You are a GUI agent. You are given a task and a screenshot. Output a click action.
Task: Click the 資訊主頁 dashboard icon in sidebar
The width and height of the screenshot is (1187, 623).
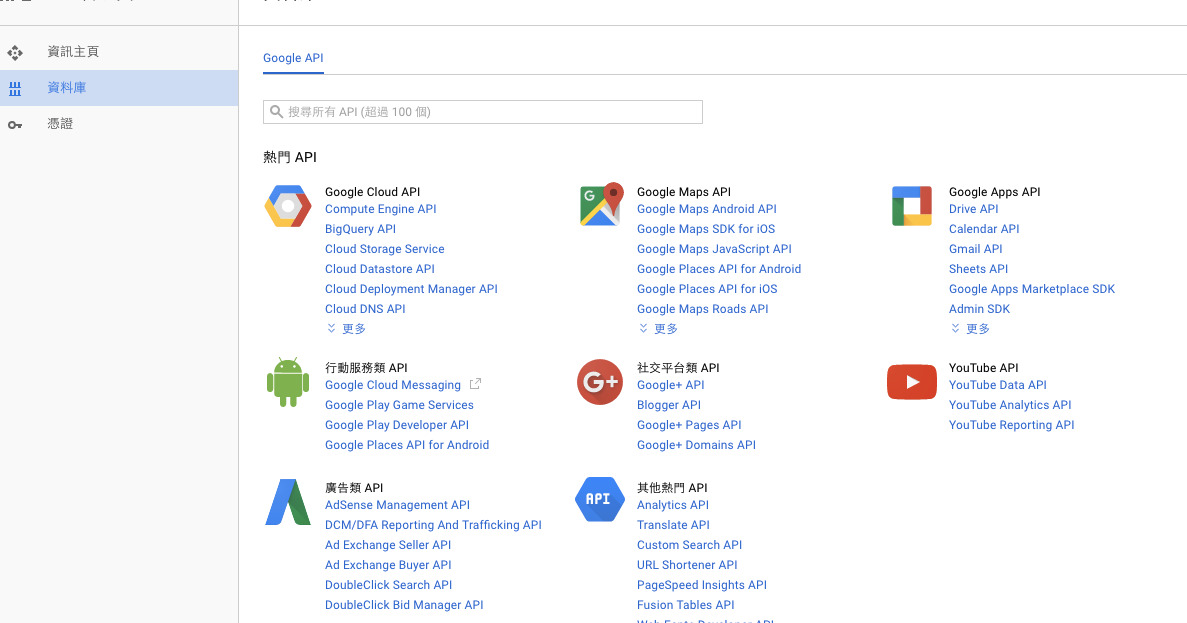click(15, 52)
